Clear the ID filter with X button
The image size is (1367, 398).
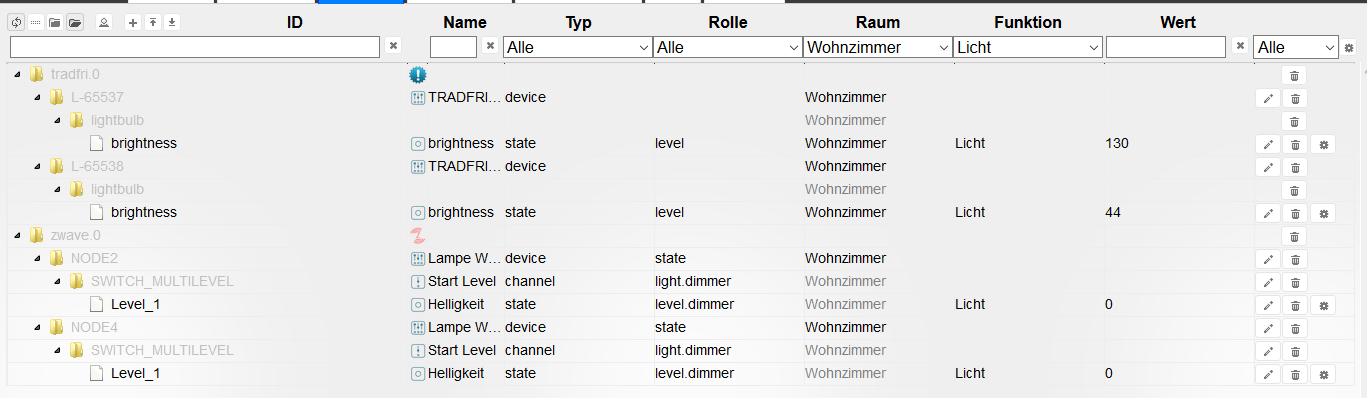coord(393,46)
